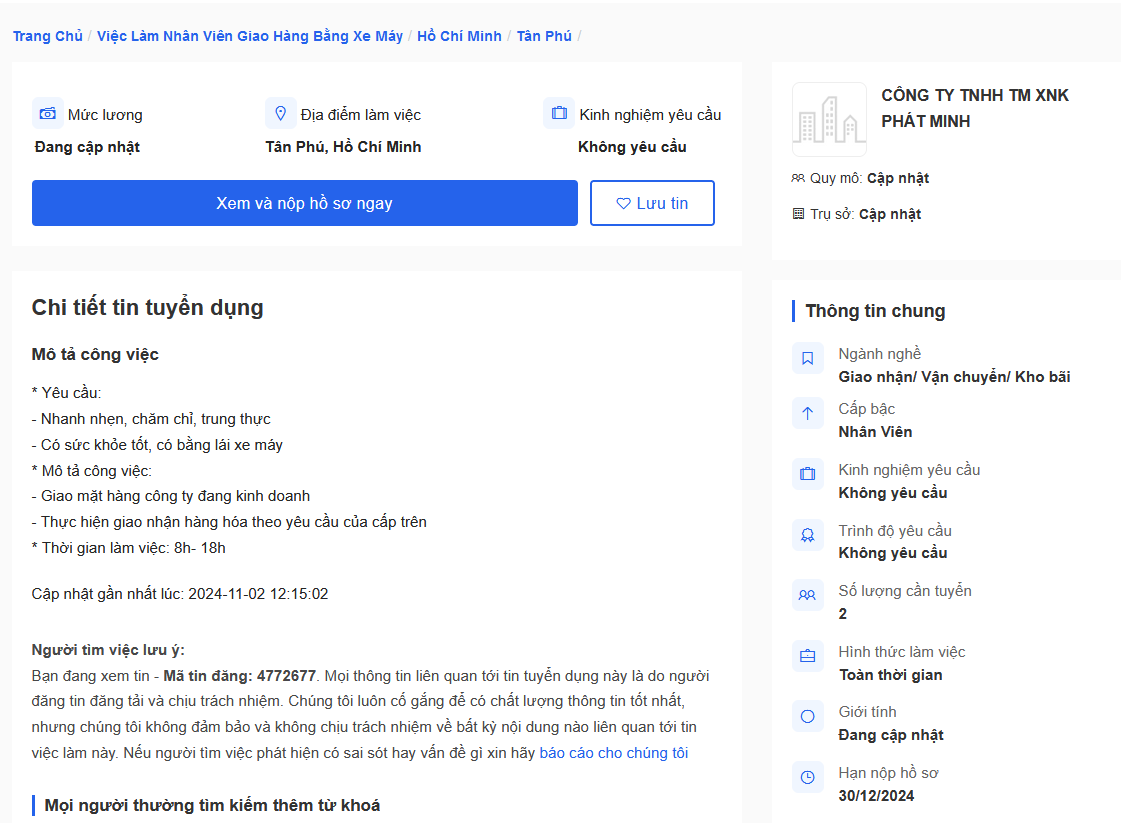Open the Tân Phú breadcrumb link
The width and height of the screenshot is (1121, 823).
point(544,36)
